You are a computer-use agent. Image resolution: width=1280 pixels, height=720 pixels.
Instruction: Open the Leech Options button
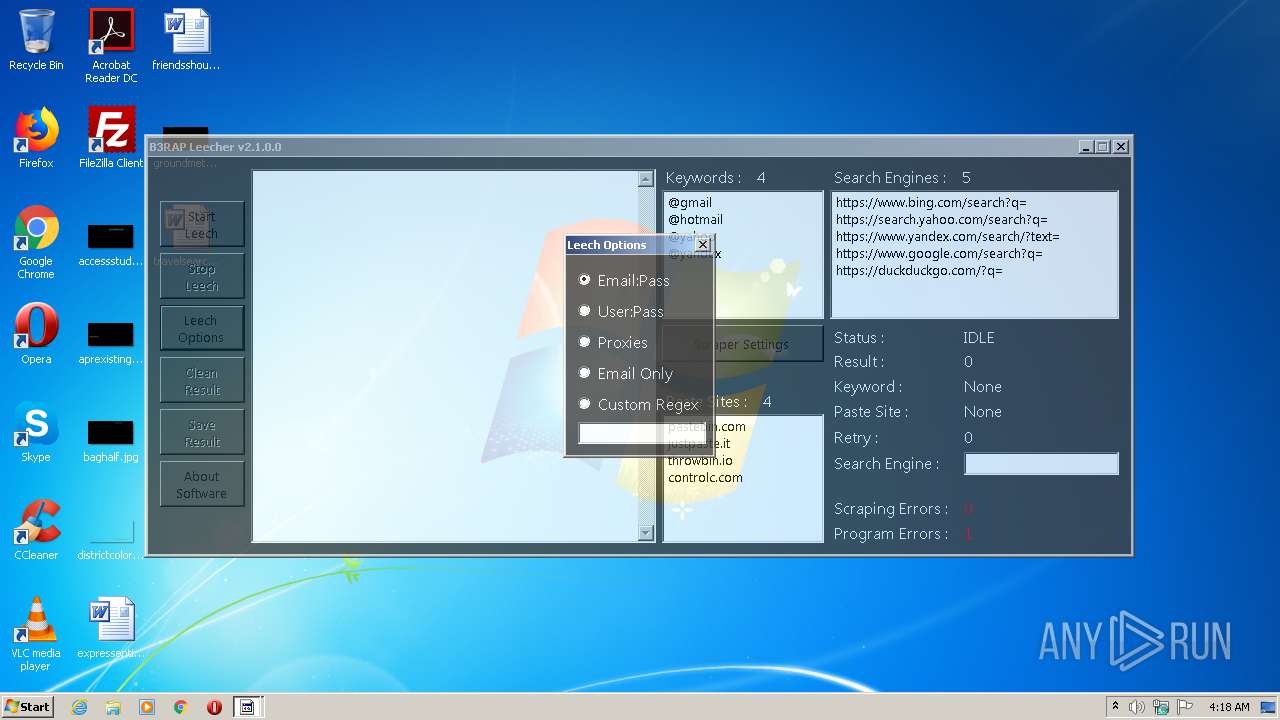tap(201, 328)
